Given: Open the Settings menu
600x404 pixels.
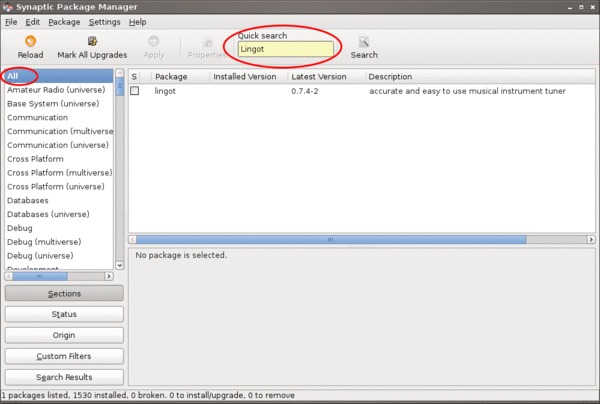Looking at the screenshot, I should 104,21.
